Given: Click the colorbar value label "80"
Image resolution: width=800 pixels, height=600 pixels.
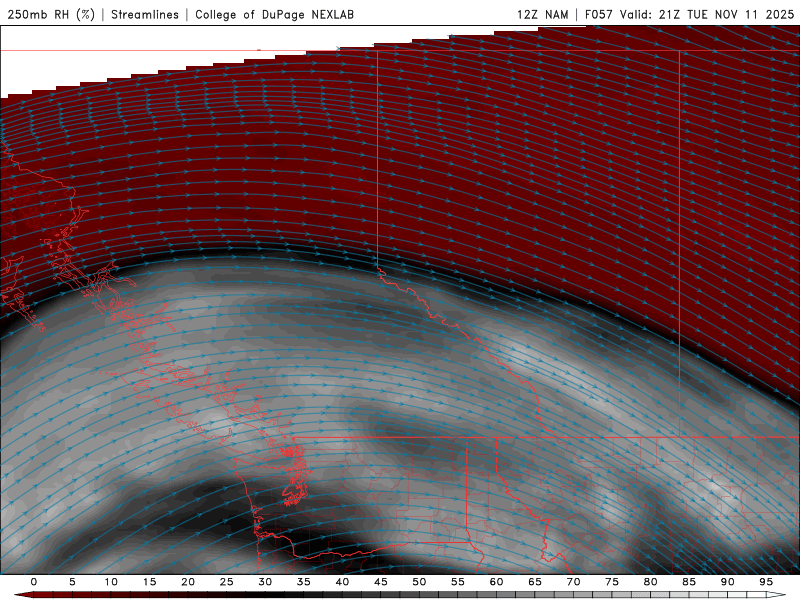Looking at the screenshot, I should [x=650, y=582].
